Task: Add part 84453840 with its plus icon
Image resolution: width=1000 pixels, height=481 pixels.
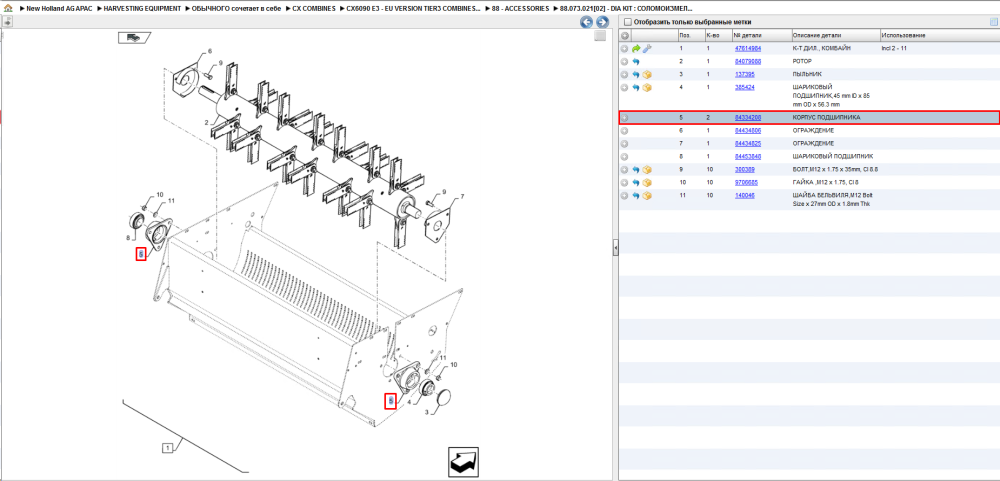Action: pyautogui.click(x=625, y=156)
